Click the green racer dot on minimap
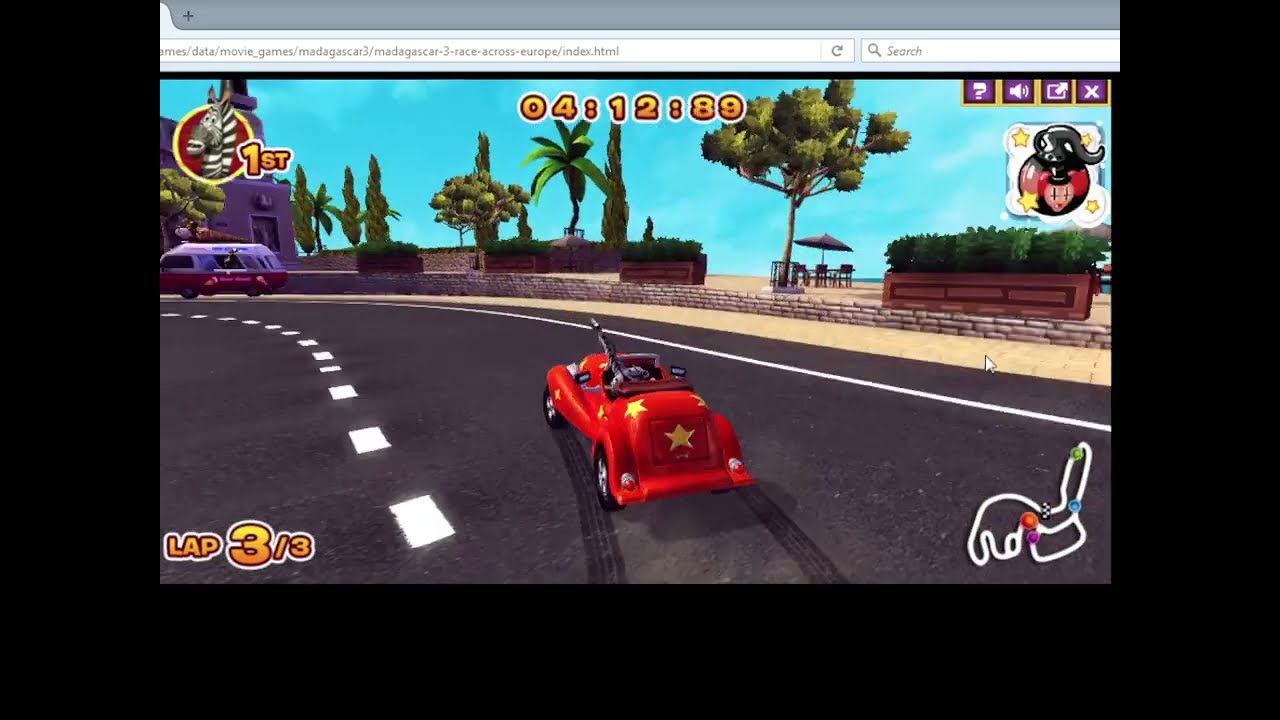Image resolution: width=1280 pixels, height=720 pixels. click(1077, 455)
